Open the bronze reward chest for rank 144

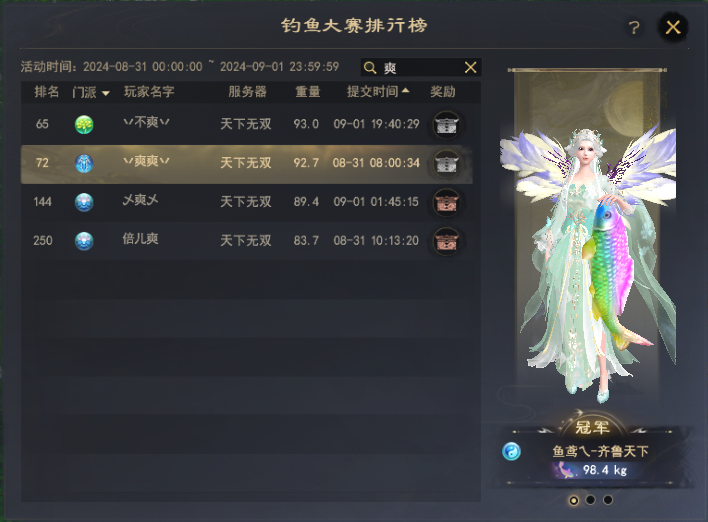[446, 202]
